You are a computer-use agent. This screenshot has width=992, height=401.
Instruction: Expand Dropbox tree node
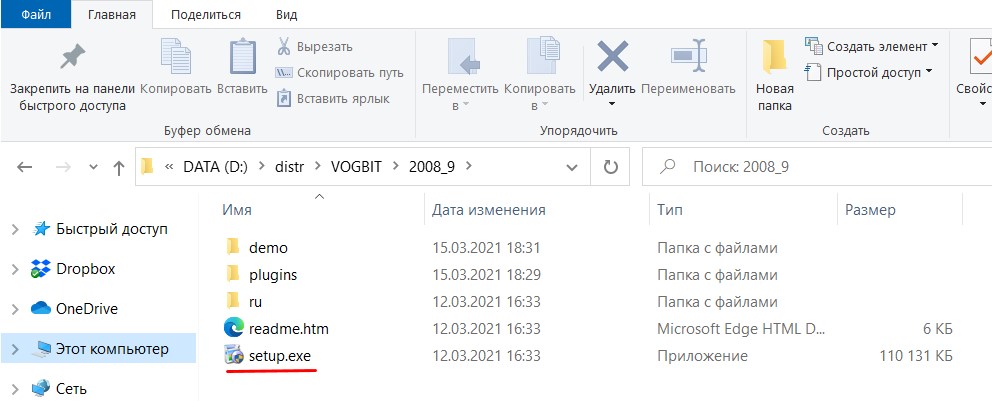click(x=15, y=269)
